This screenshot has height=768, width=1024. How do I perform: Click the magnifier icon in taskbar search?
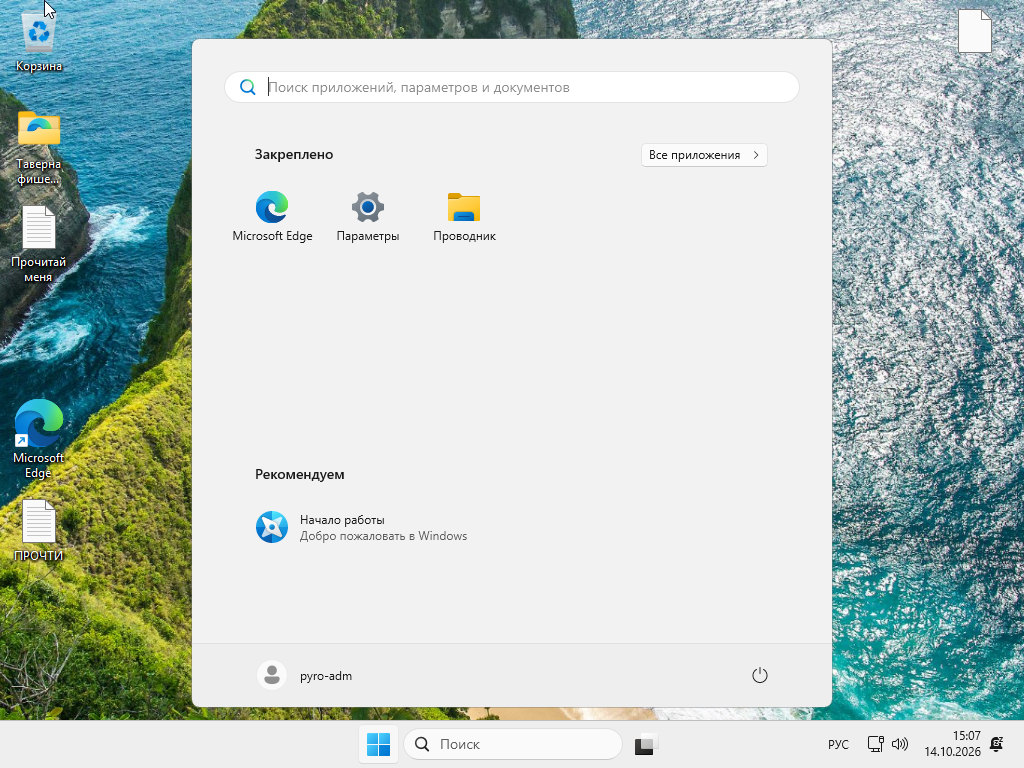click(423, 744)
